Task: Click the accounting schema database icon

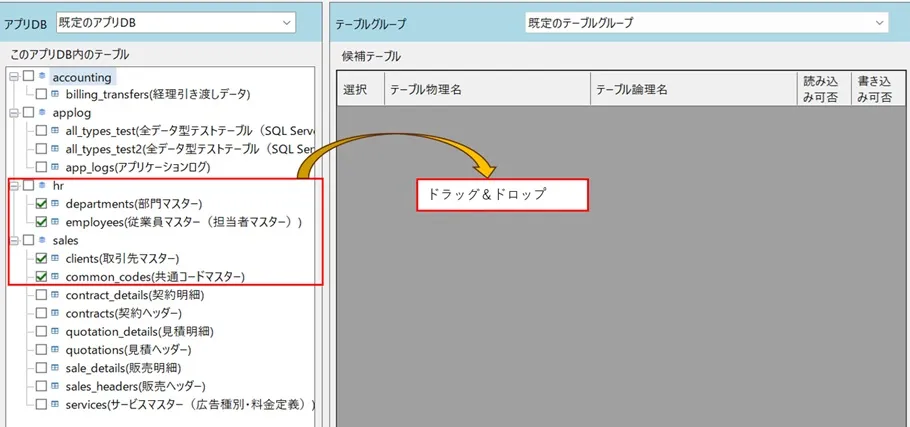Action: click(x=42, y=75)
